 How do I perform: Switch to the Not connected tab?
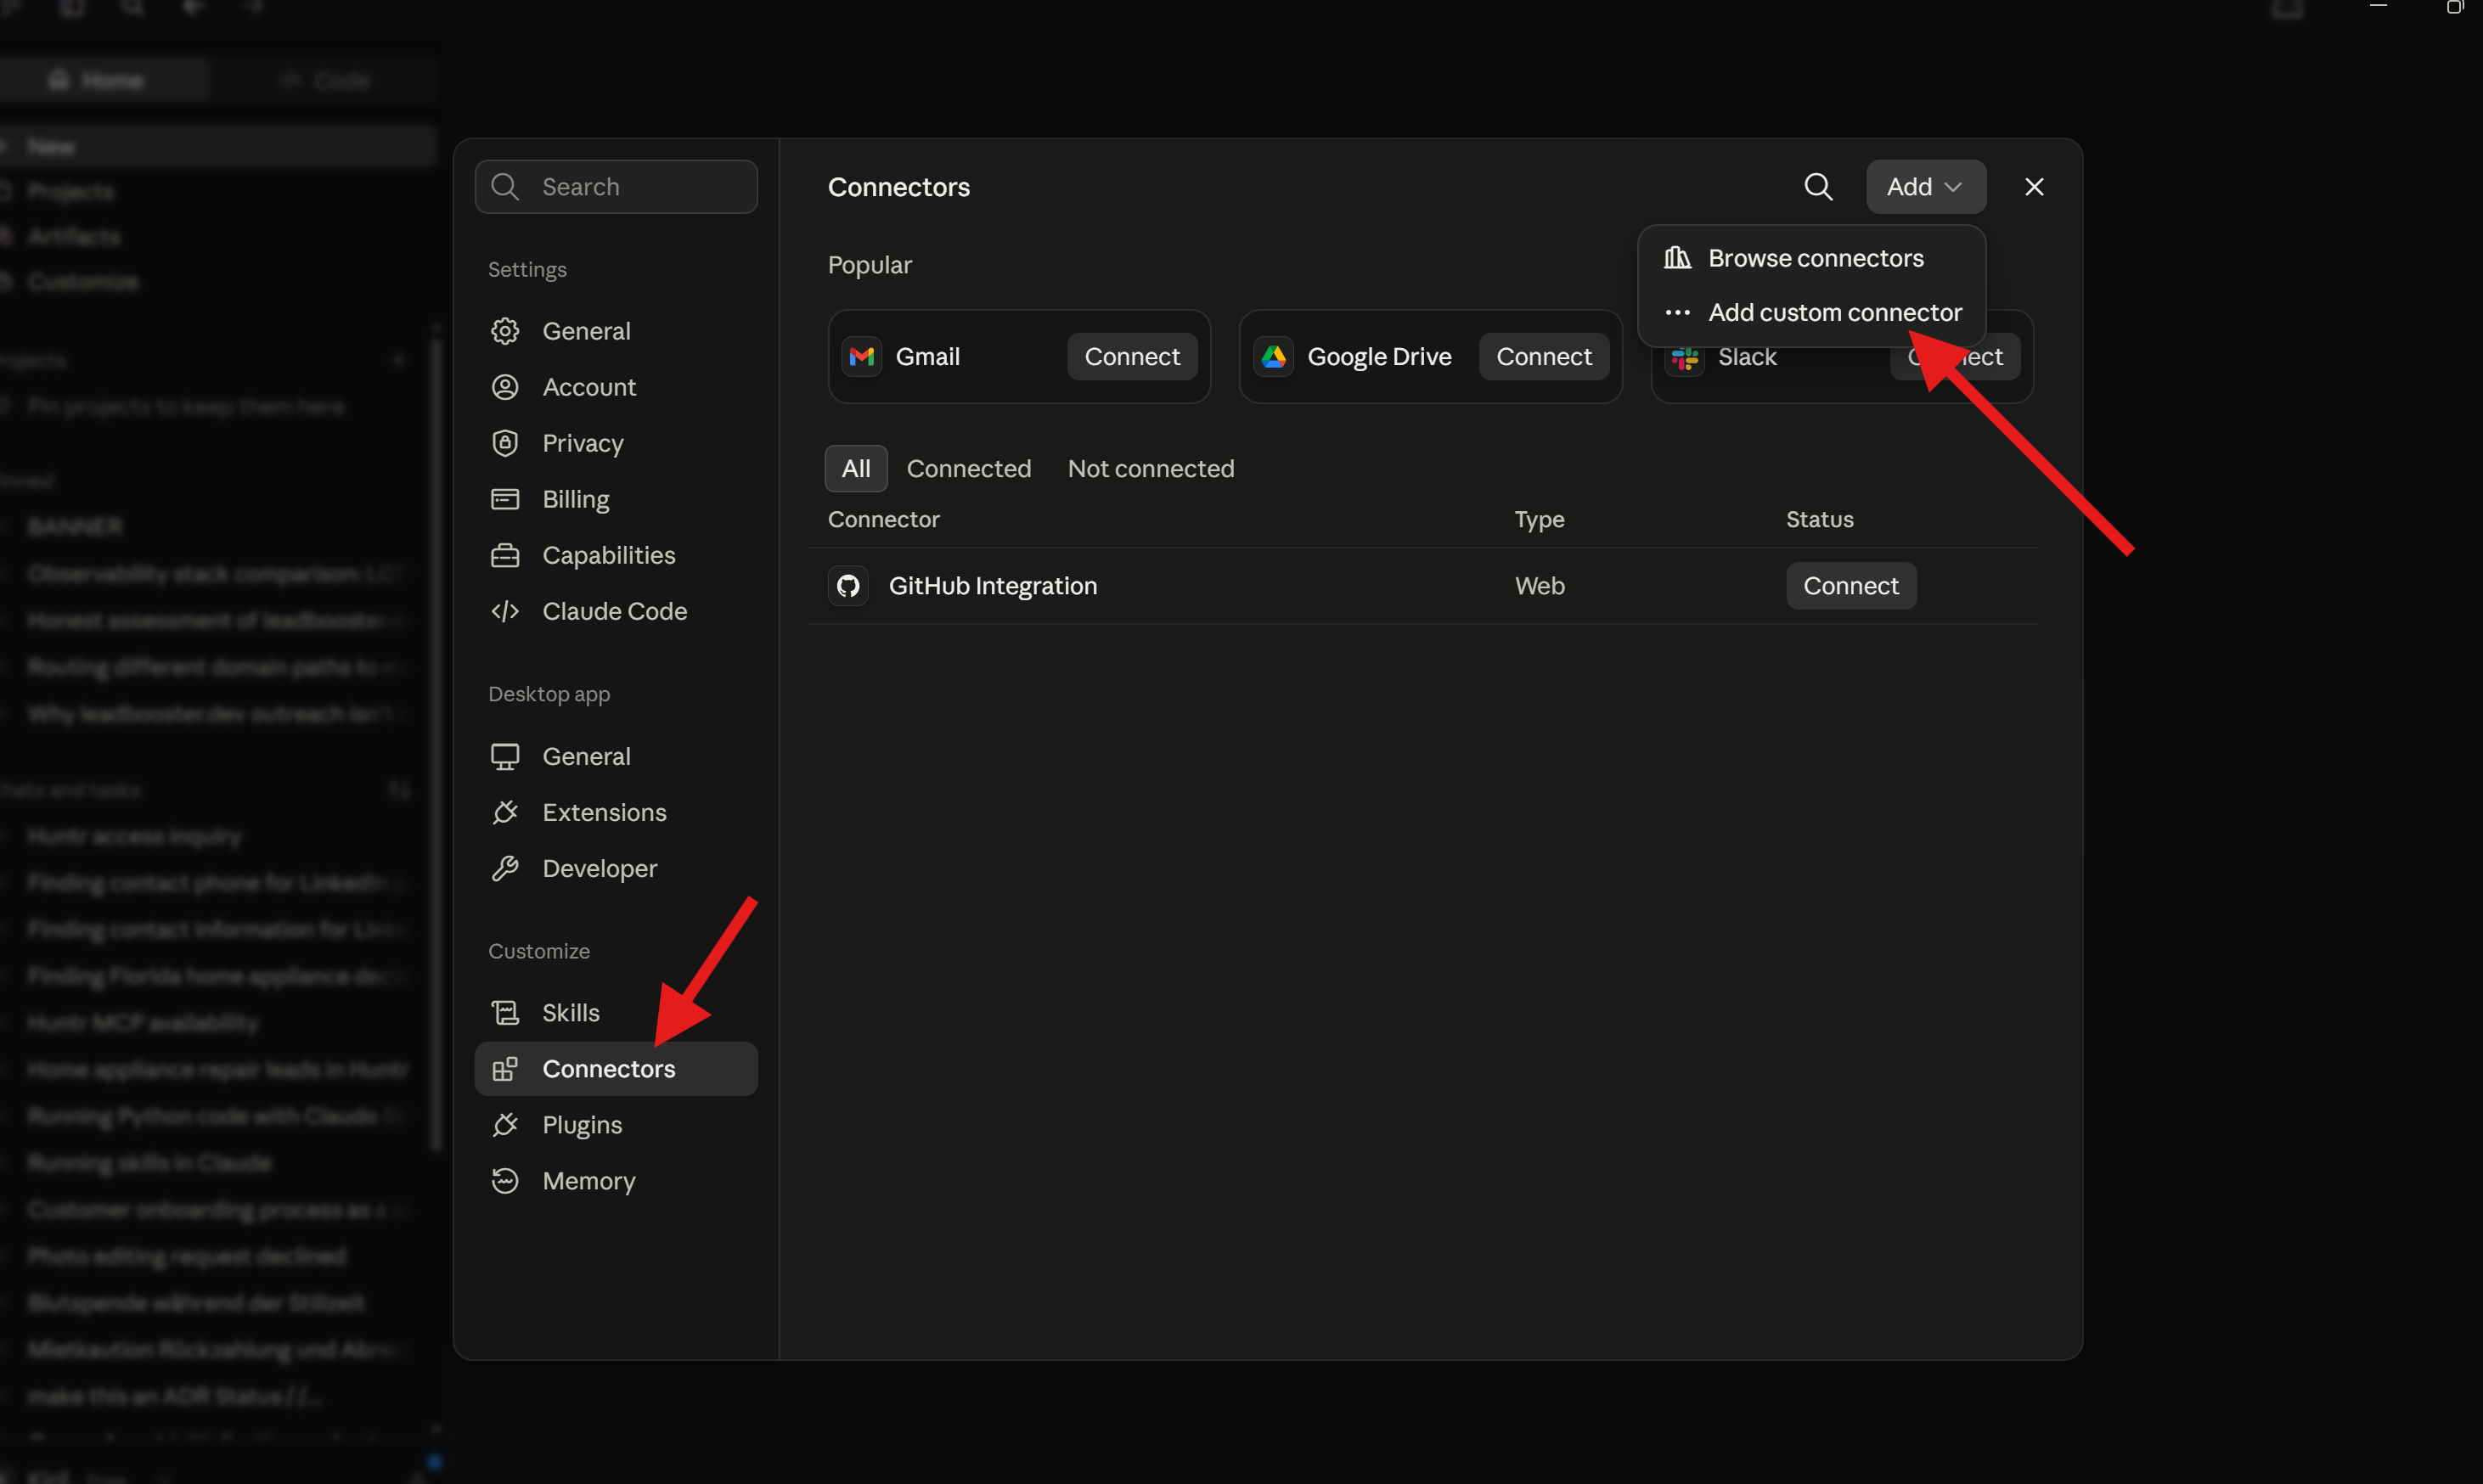[x=1151, y=469]
